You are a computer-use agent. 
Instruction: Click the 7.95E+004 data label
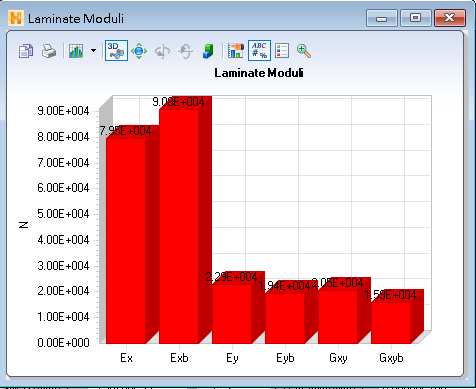125,131
